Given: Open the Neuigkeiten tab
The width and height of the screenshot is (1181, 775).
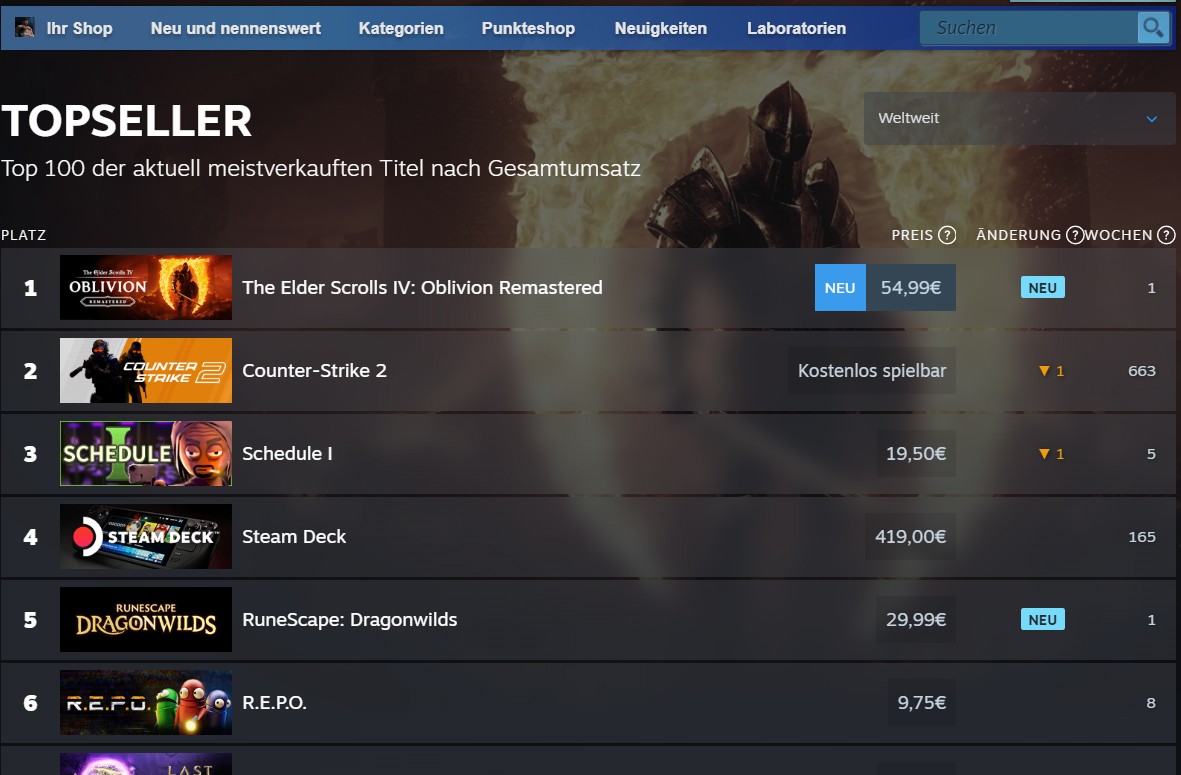Looking at the screenshot, I should (661, 29).
